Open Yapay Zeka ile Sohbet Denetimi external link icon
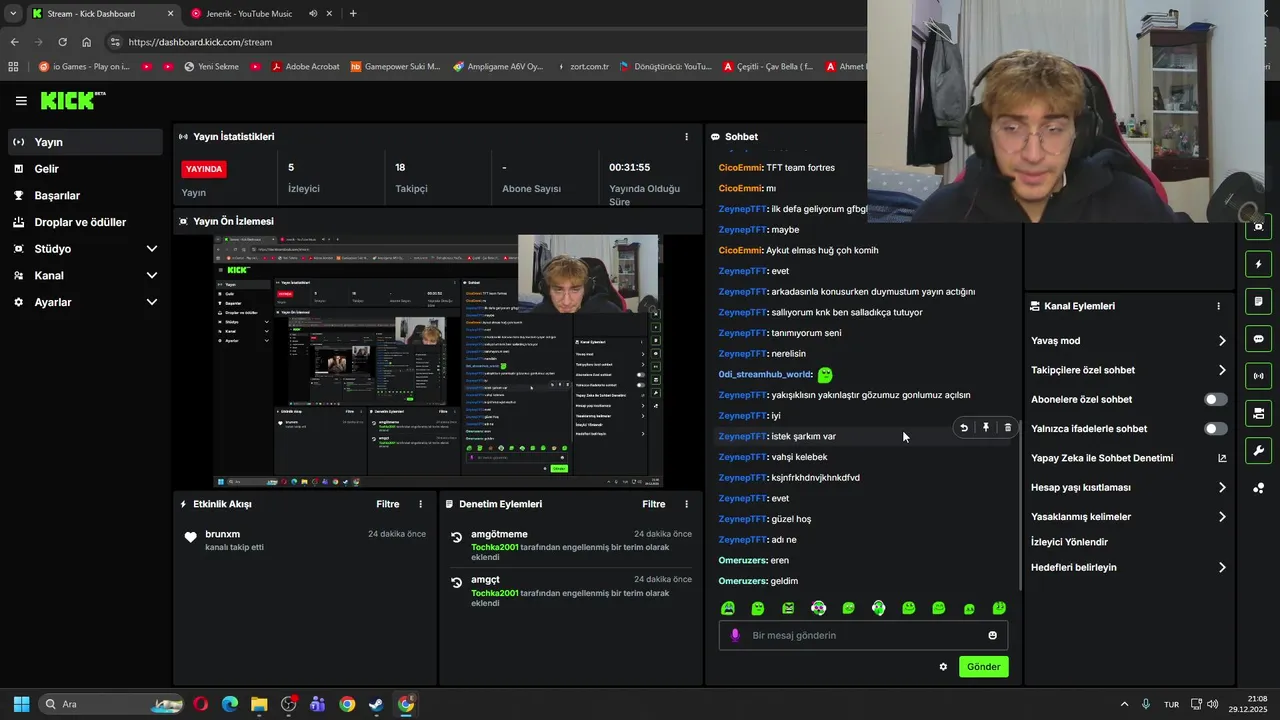Screen dimensions: 1280x720 (1222, 458)
